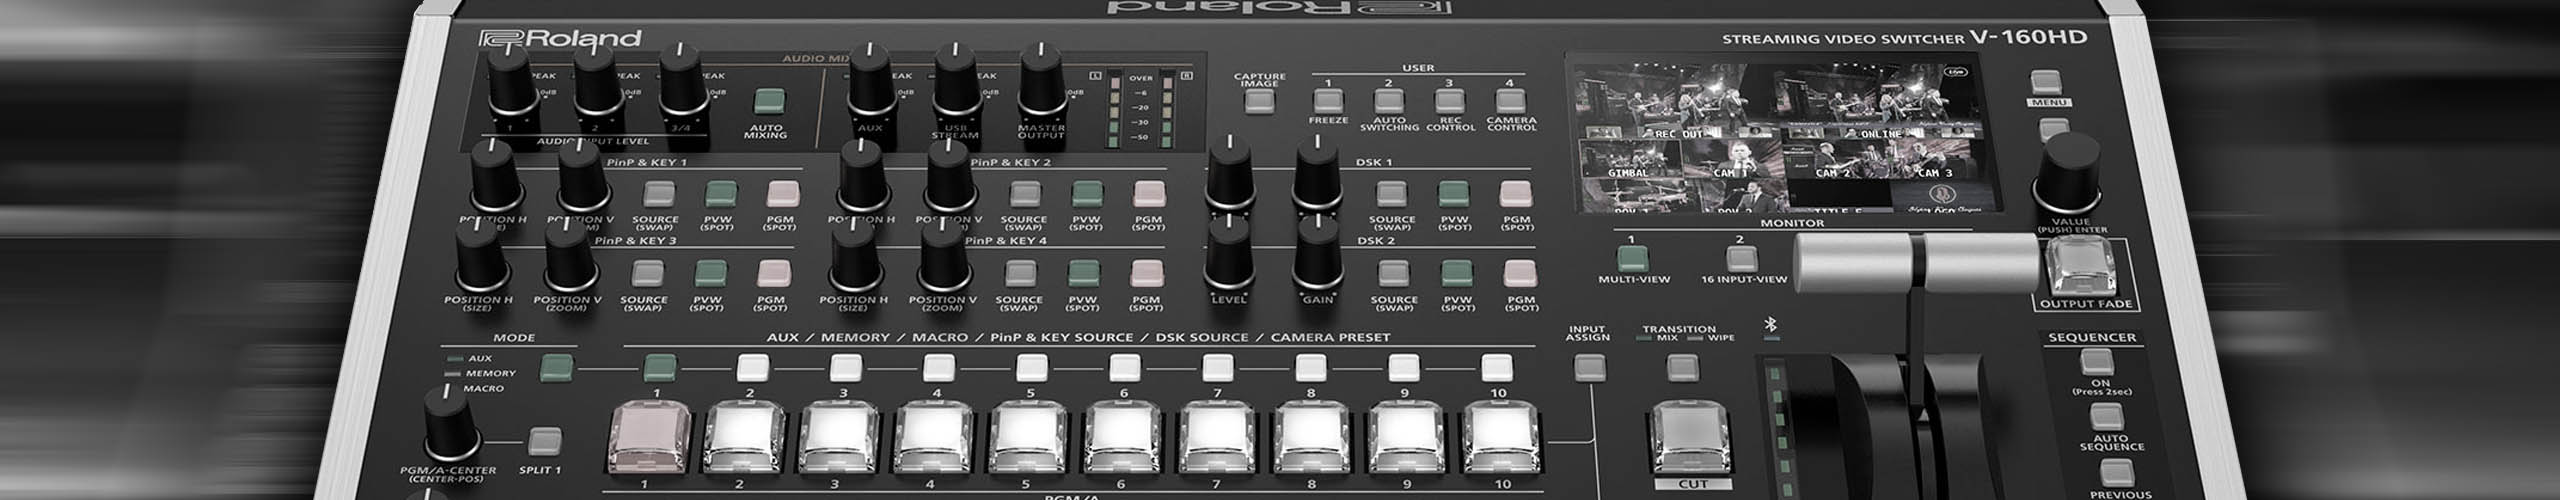Select PGM/A cross-point button 8
This screenshot has height=500, width=2560.
pos(1313,437)
